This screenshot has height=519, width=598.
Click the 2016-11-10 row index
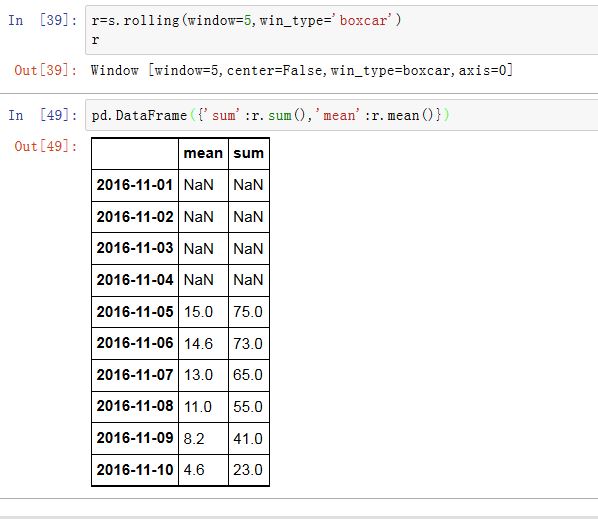(135, 470)
